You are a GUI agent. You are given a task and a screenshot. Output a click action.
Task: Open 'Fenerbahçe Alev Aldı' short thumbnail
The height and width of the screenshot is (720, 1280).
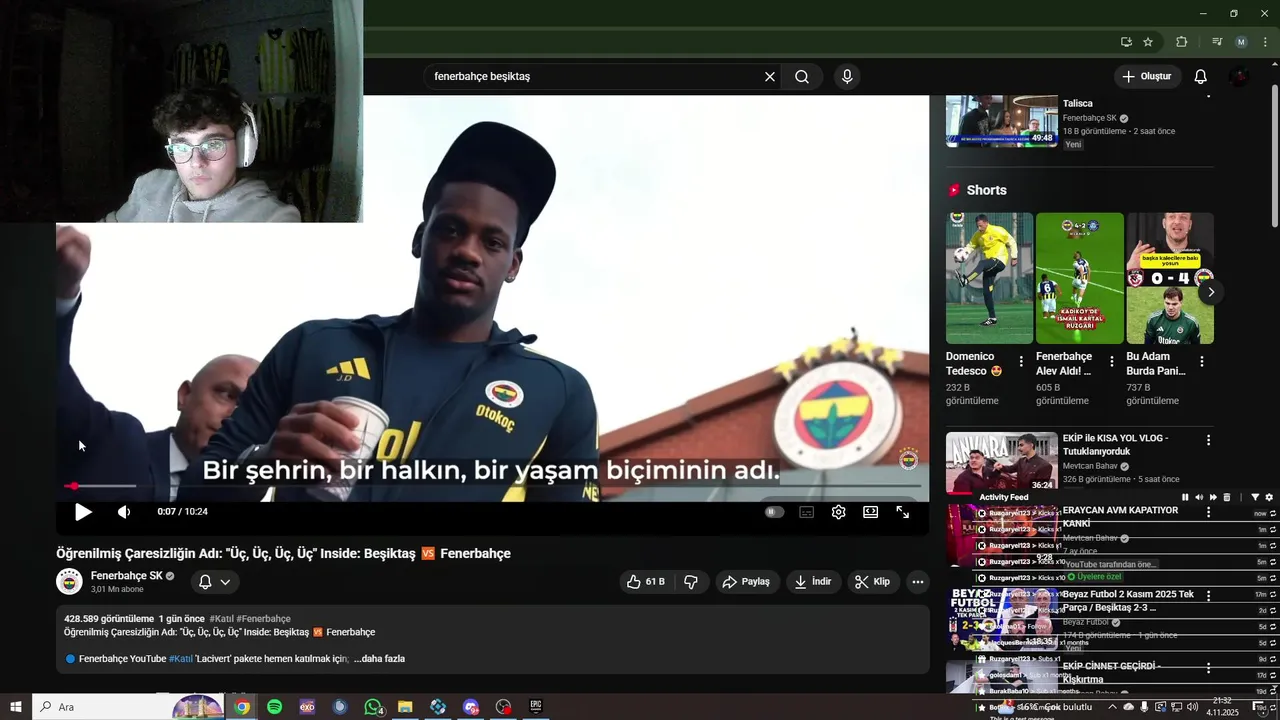click(x=1080, y=278)
